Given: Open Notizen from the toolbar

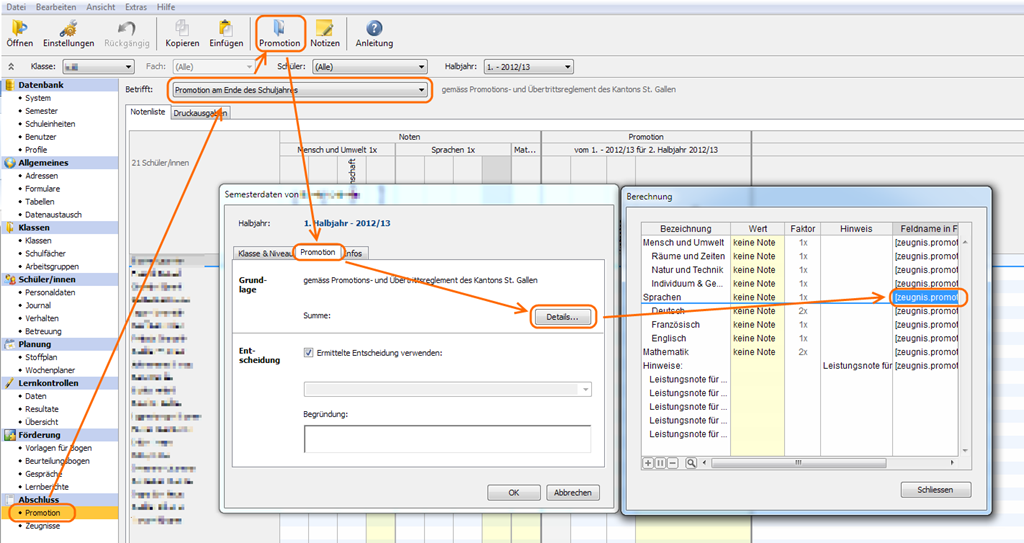Looking at the screenshot, I should click(324, 29).
